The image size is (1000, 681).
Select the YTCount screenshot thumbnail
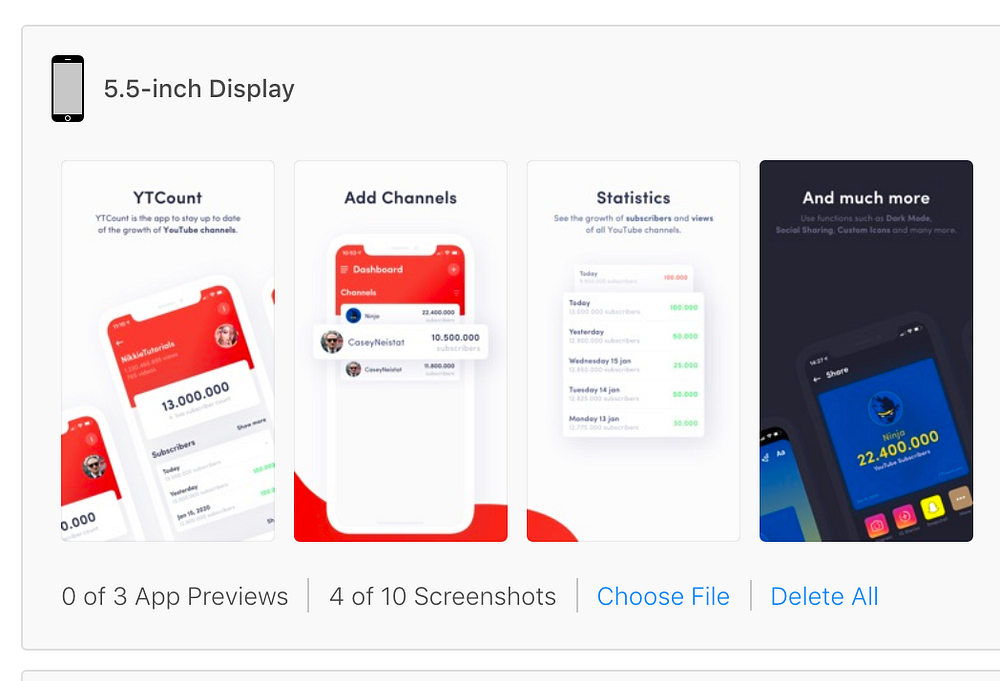click(x=168, y=351)
